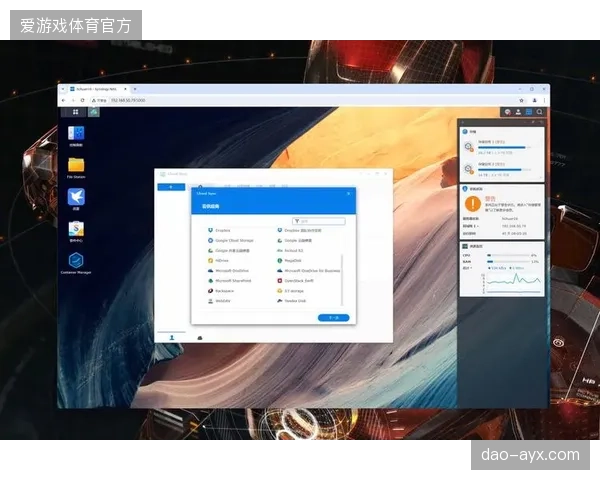Select Rackspace cloud provider
Image resolution: width=600 pixels, height=480 pixels.
click(x=221, y=291)
